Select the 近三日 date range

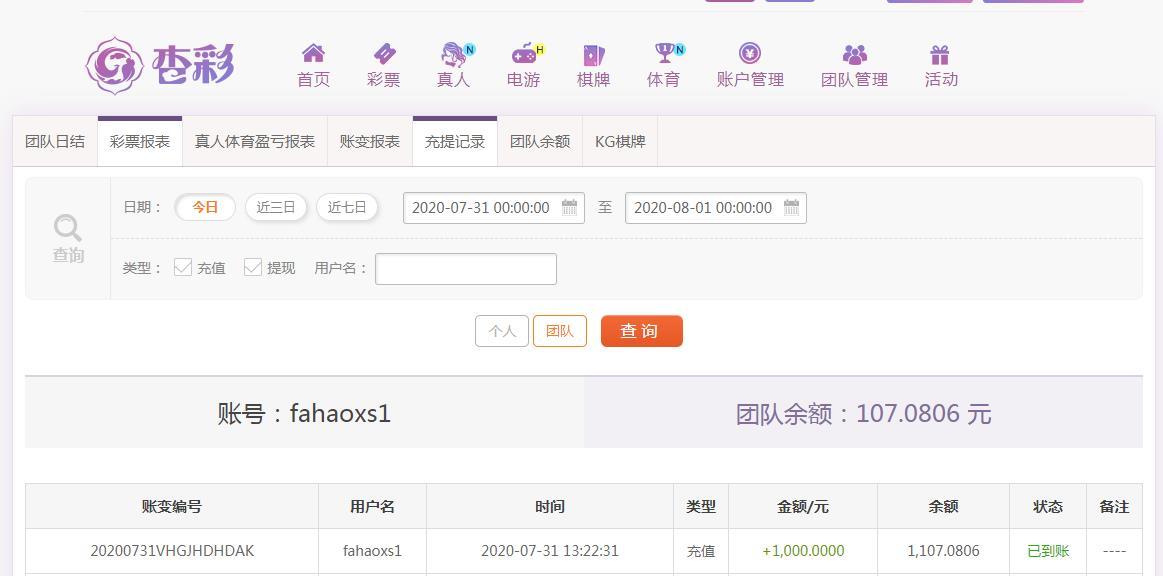(276, 208)
